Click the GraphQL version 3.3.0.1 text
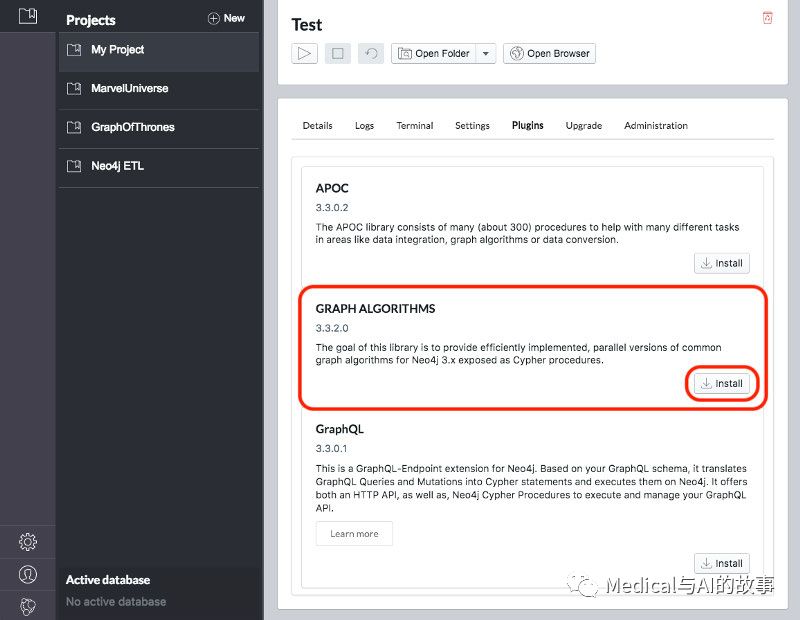This screenshot has width=800, height=620. tap(331, 449)
